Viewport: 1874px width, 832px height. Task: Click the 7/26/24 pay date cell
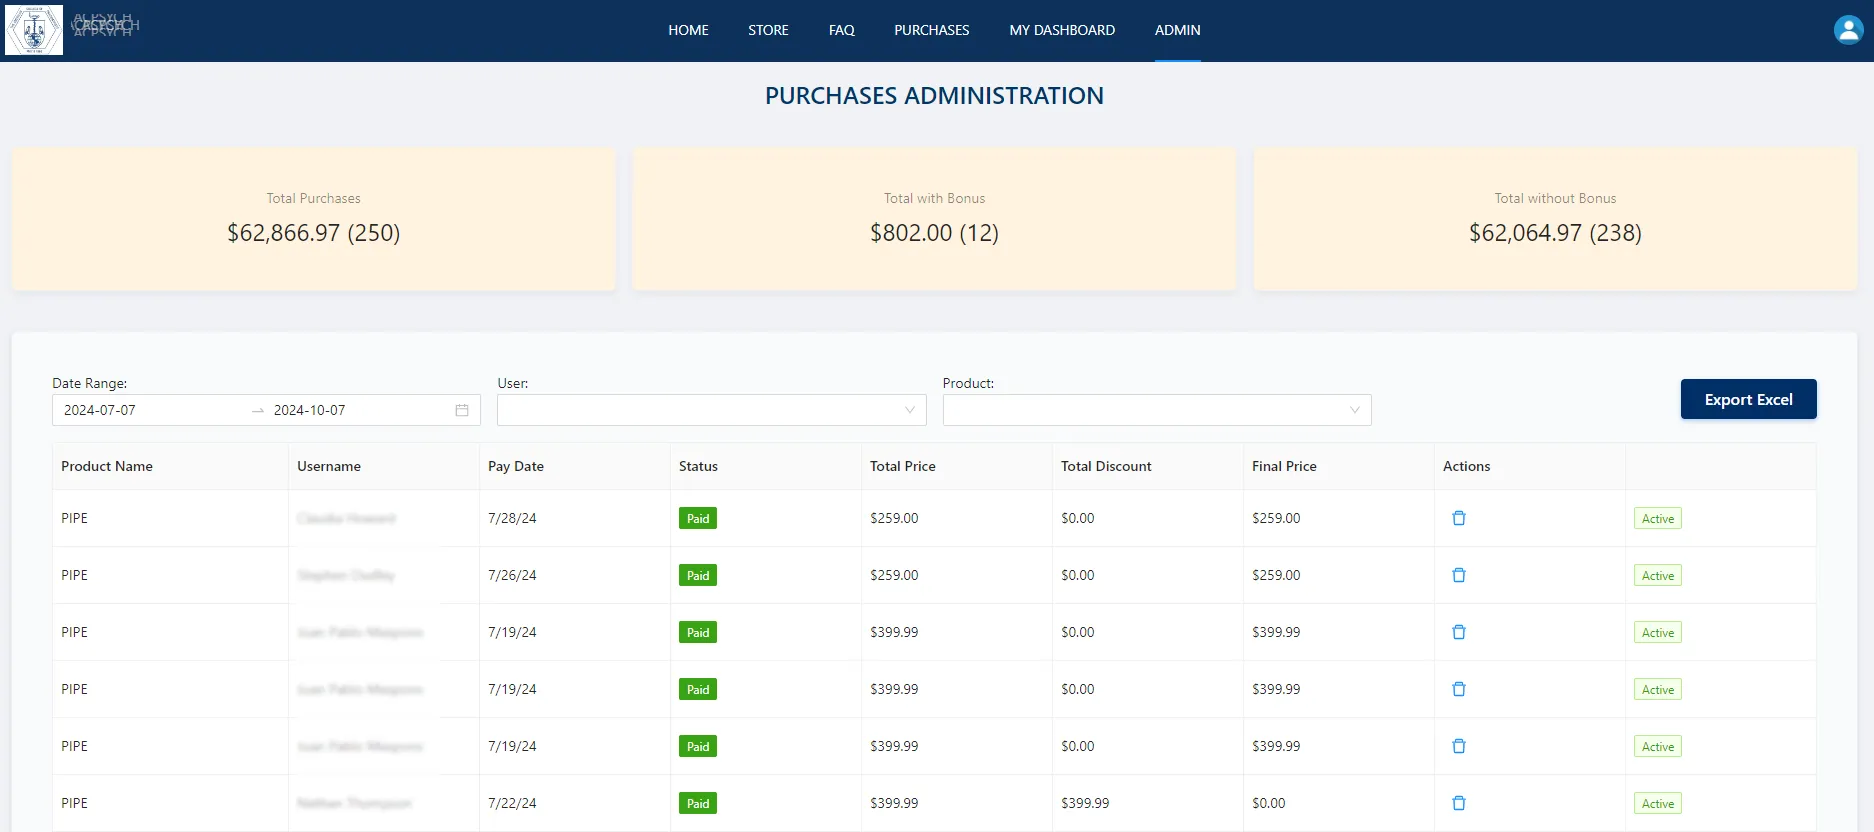(575, 575)
